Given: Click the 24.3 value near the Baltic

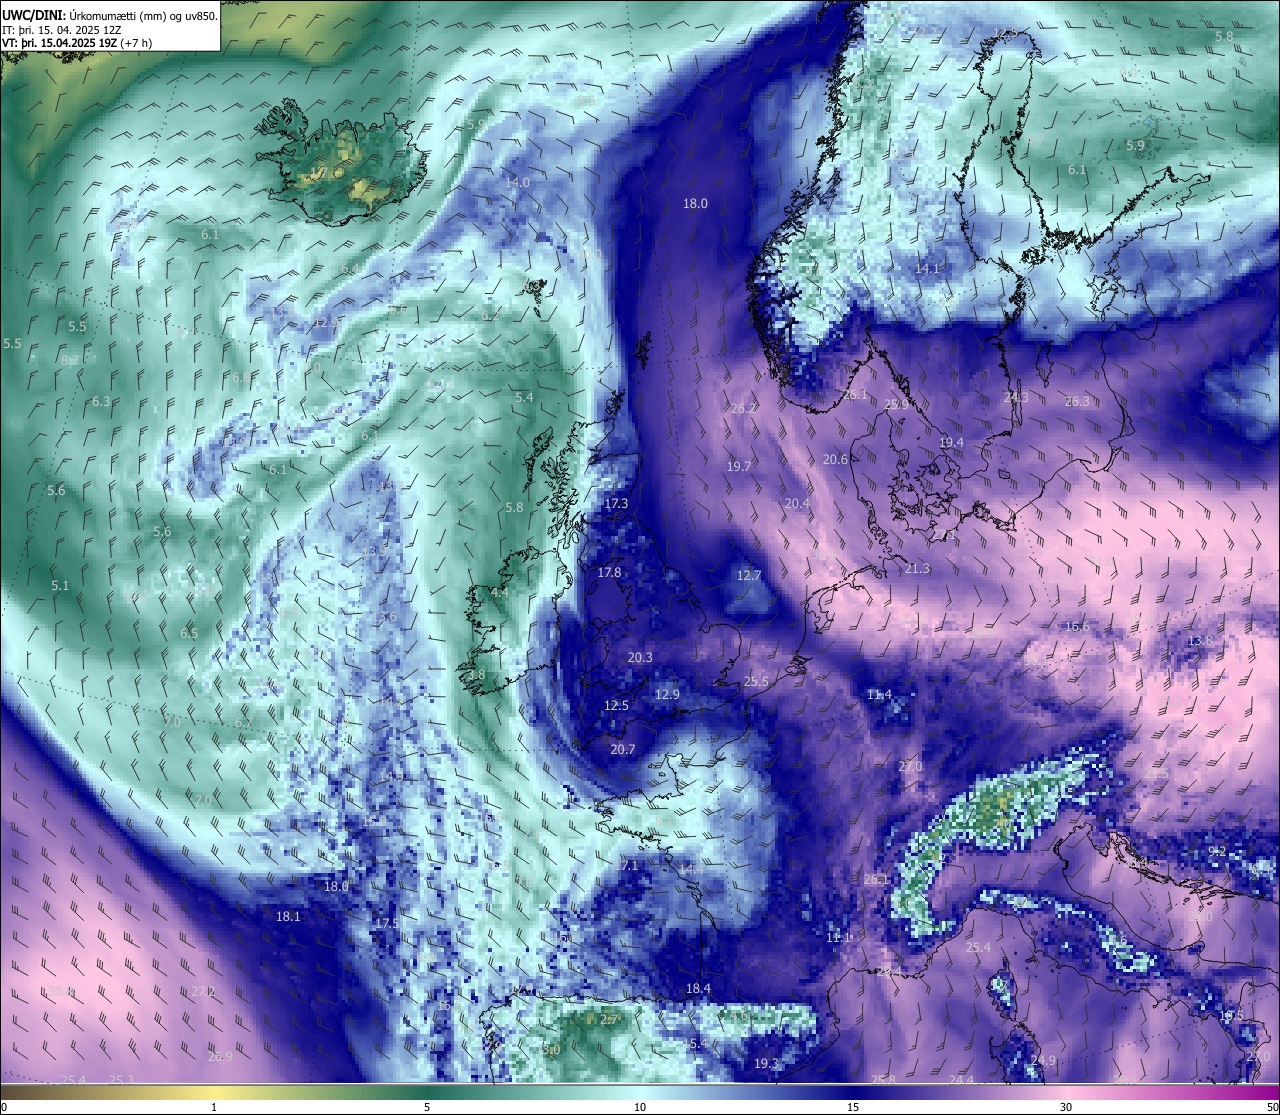Looking at the screenshot, I should [x=1015, y=398].
